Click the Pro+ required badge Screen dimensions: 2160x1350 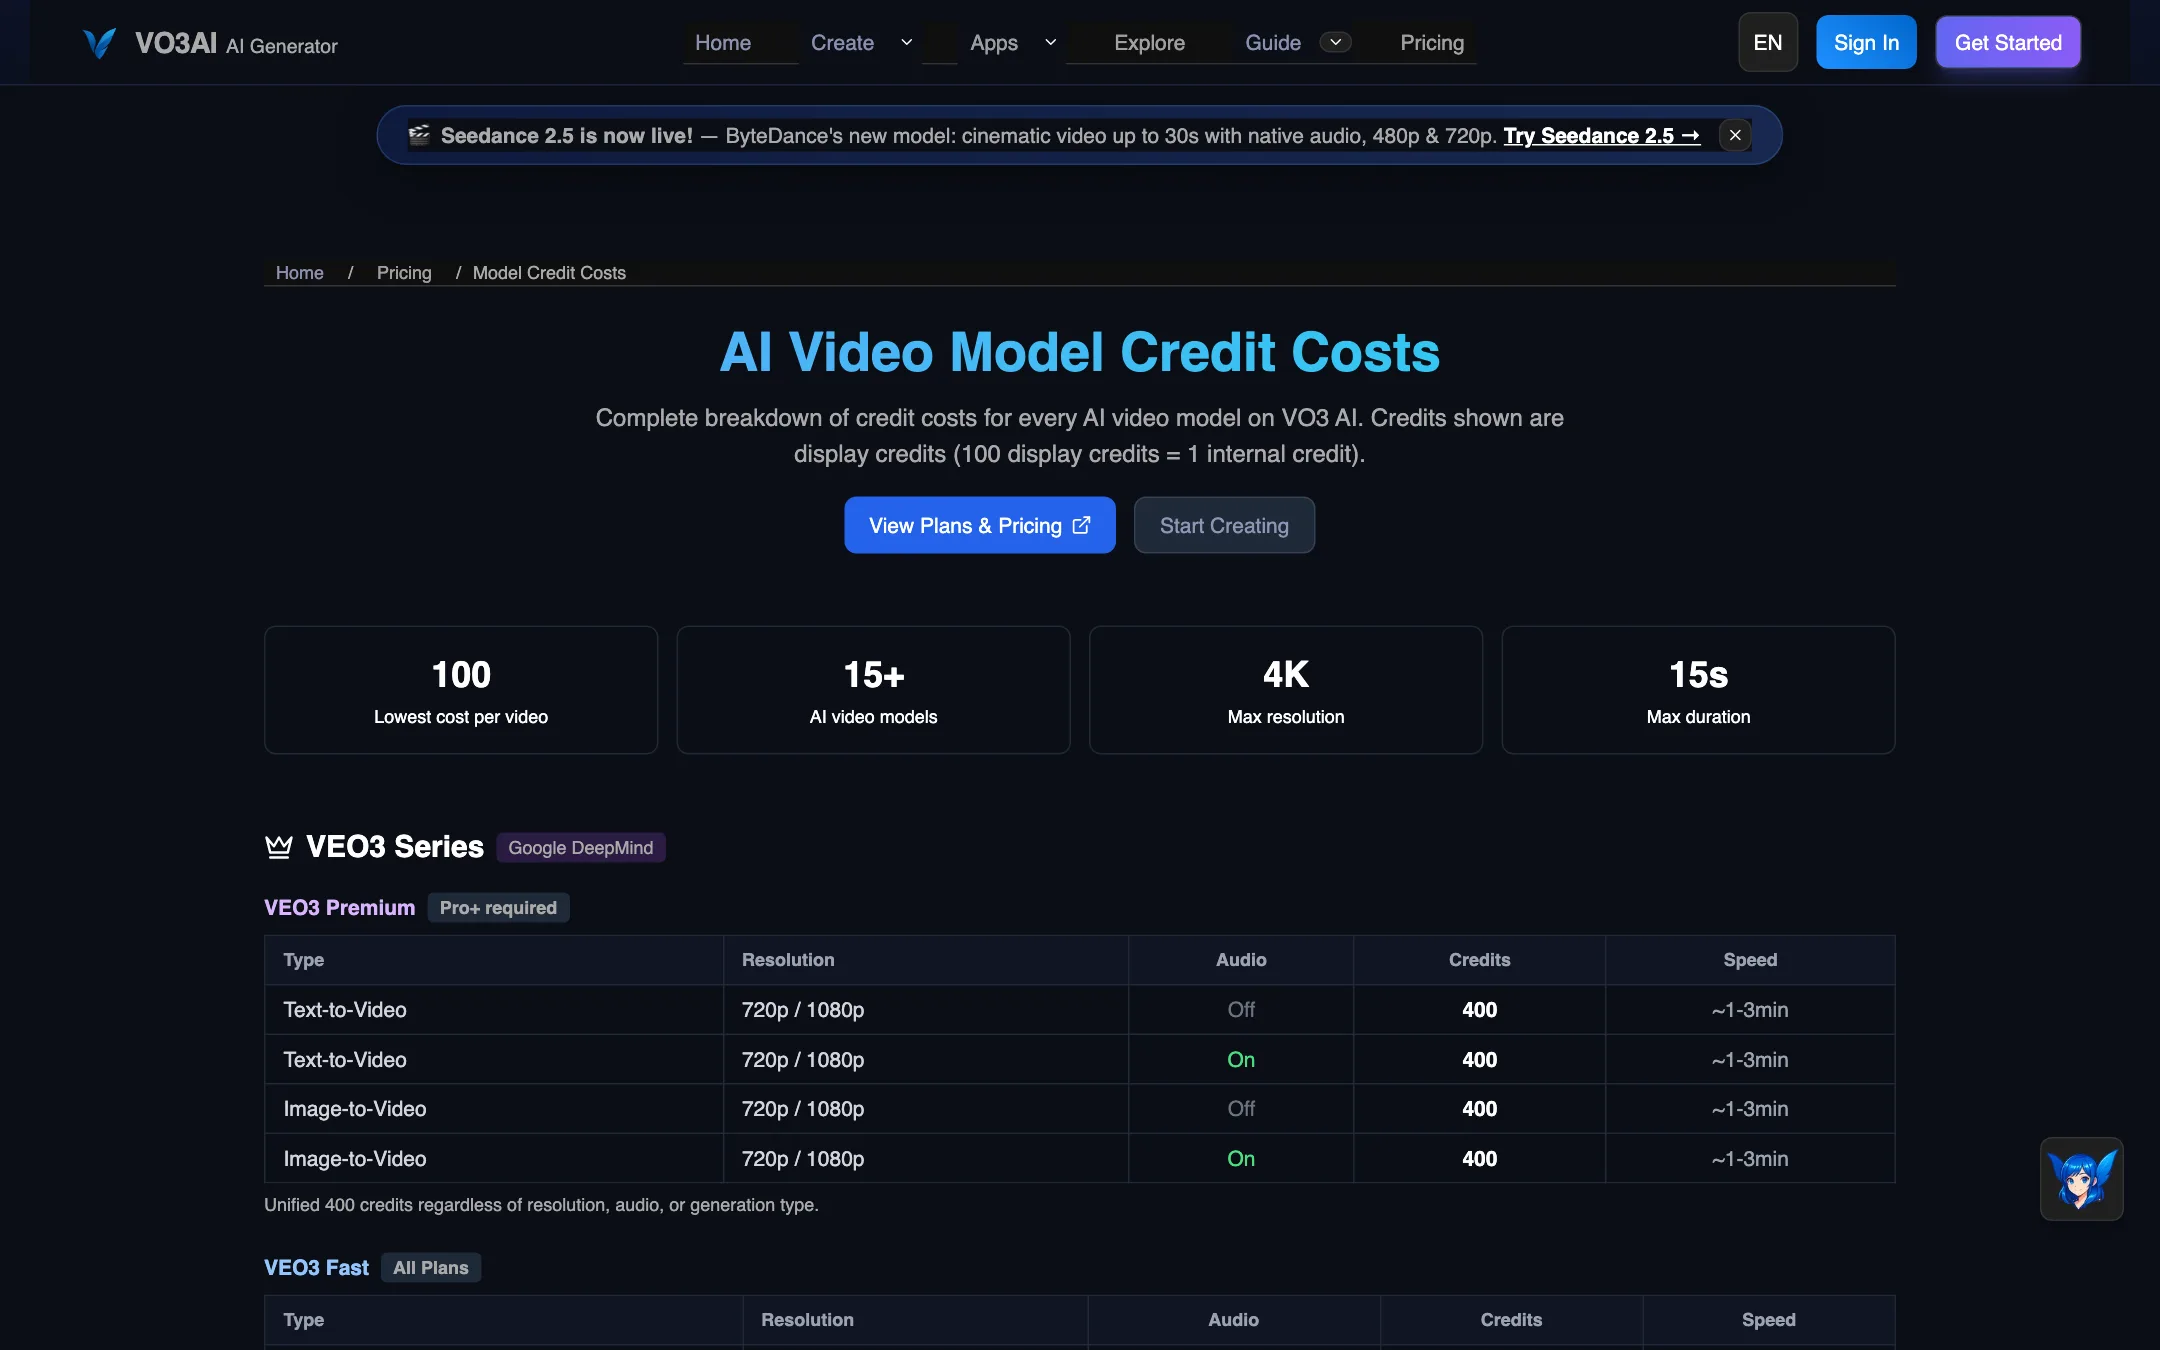tap(498, 907)
